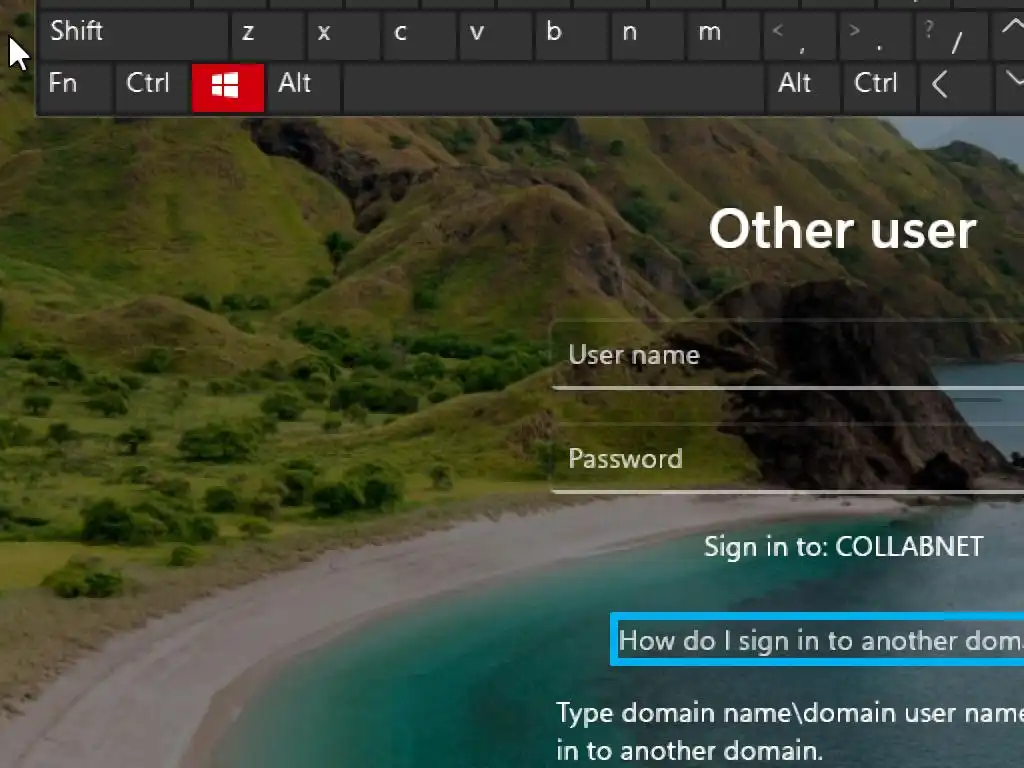Tap the v key
Viewport: 1024px width, 768px height.
496,36
